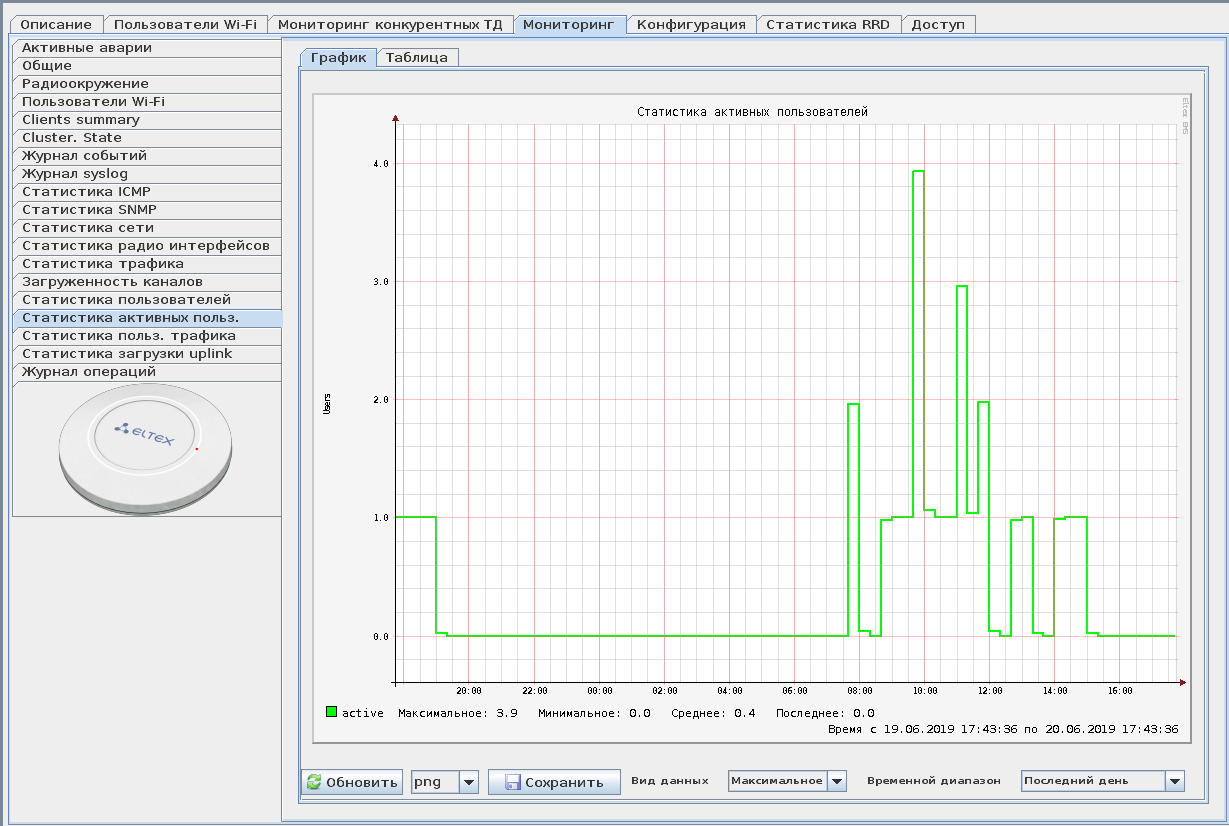Open the Конфигурация tab

(691, 24)
